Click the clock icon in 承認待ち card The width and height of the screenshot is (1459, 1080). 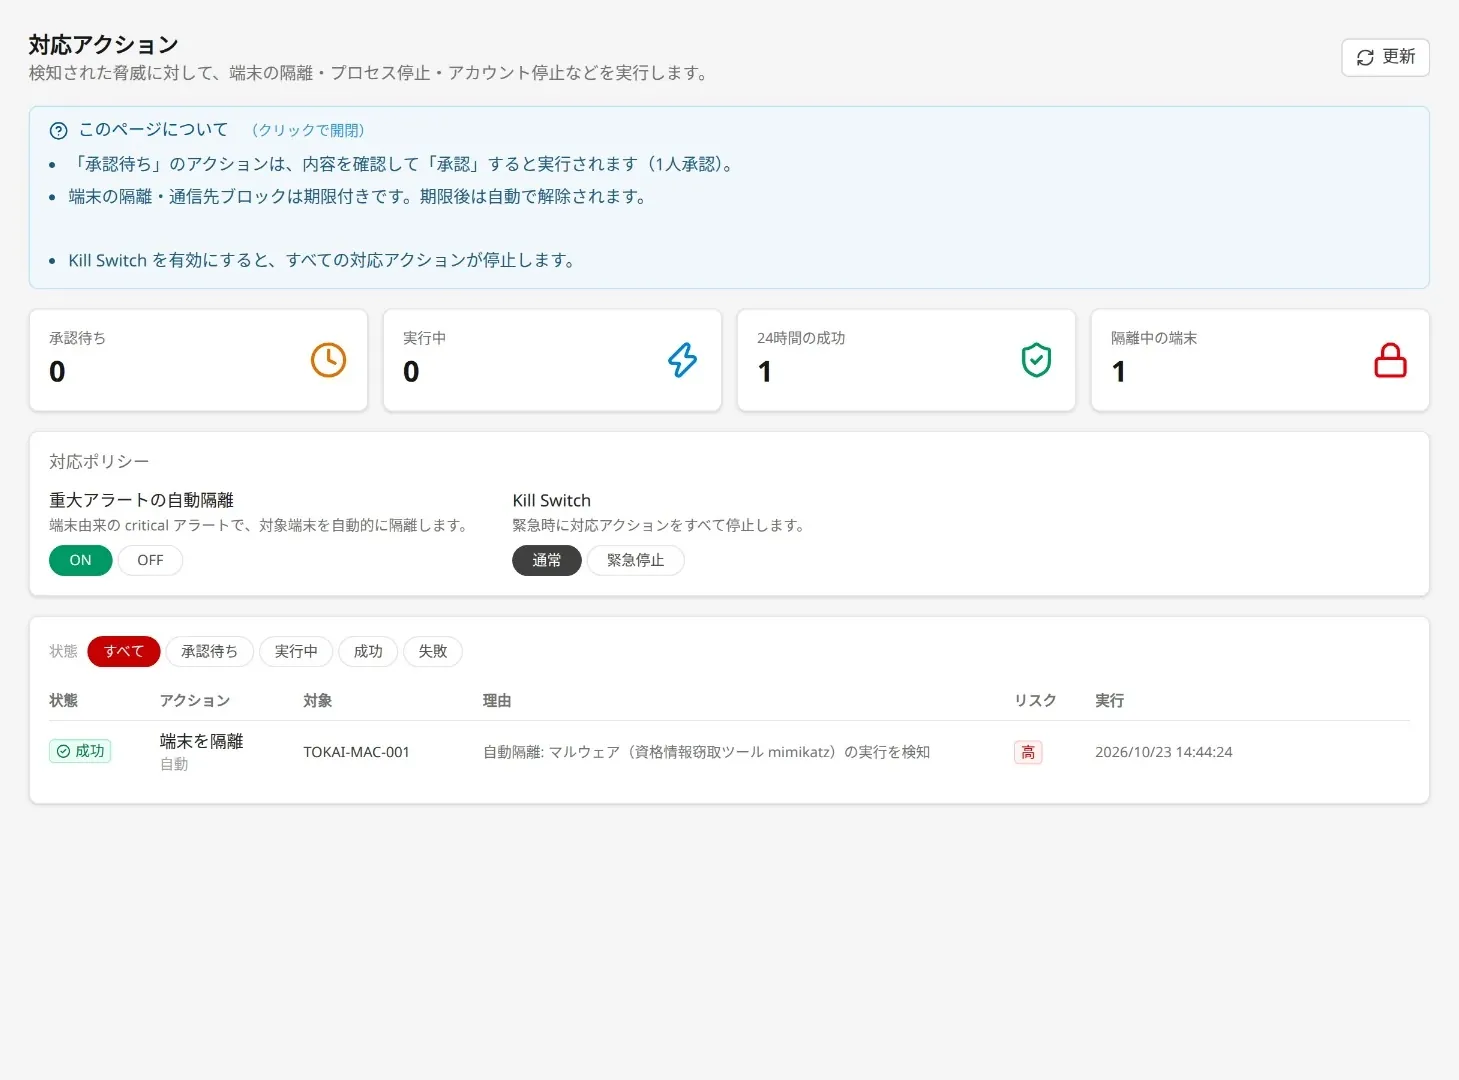click(x=328, y=360)
